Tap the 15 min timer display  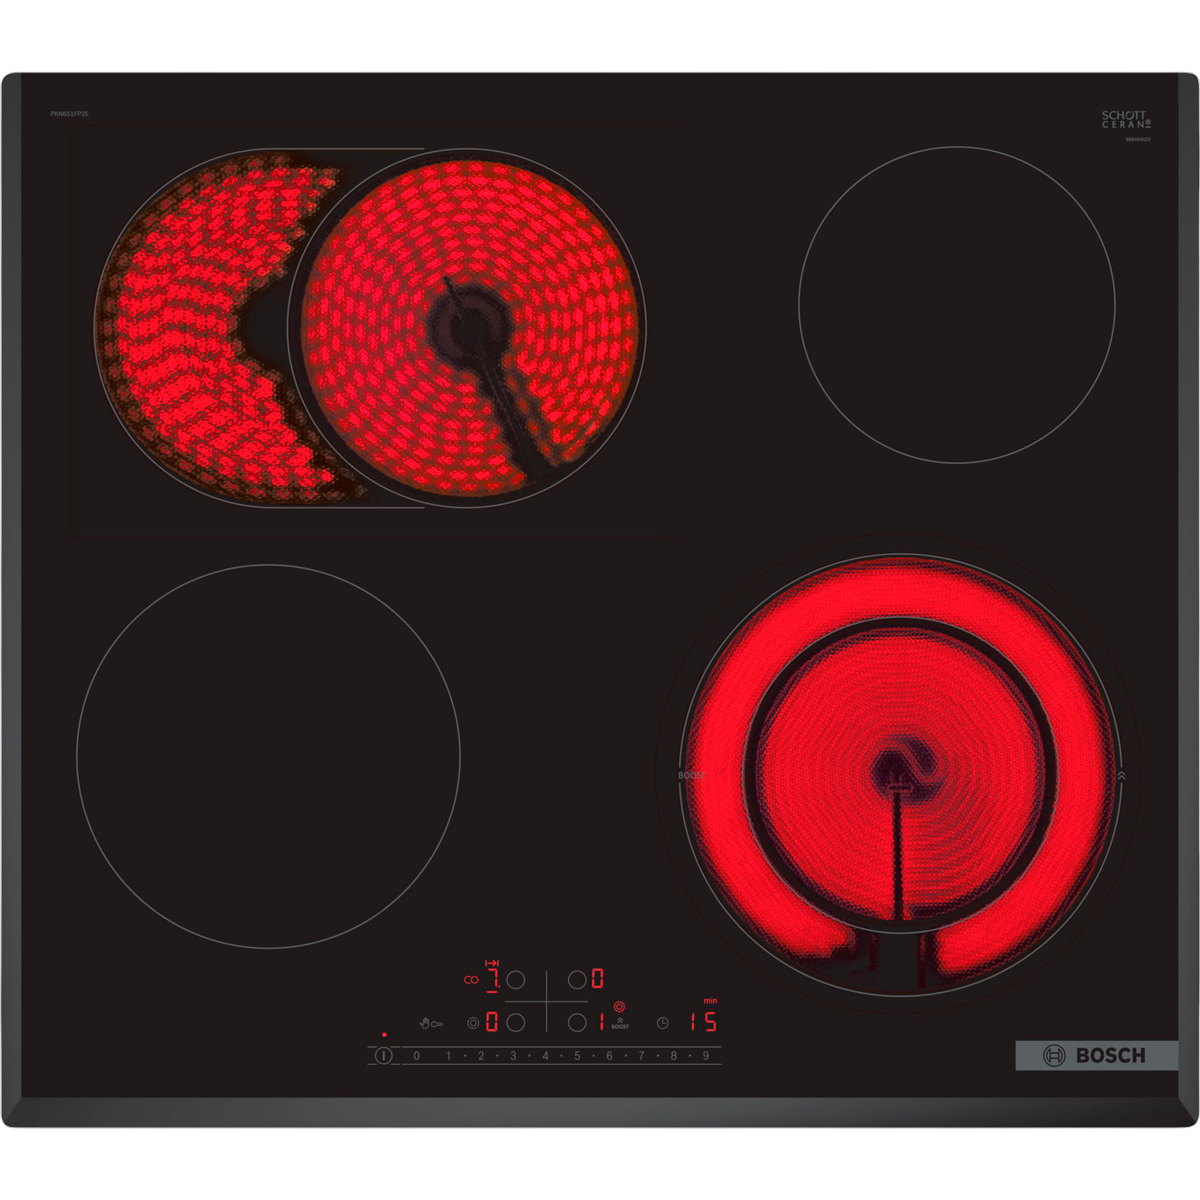click(703, 1021)
